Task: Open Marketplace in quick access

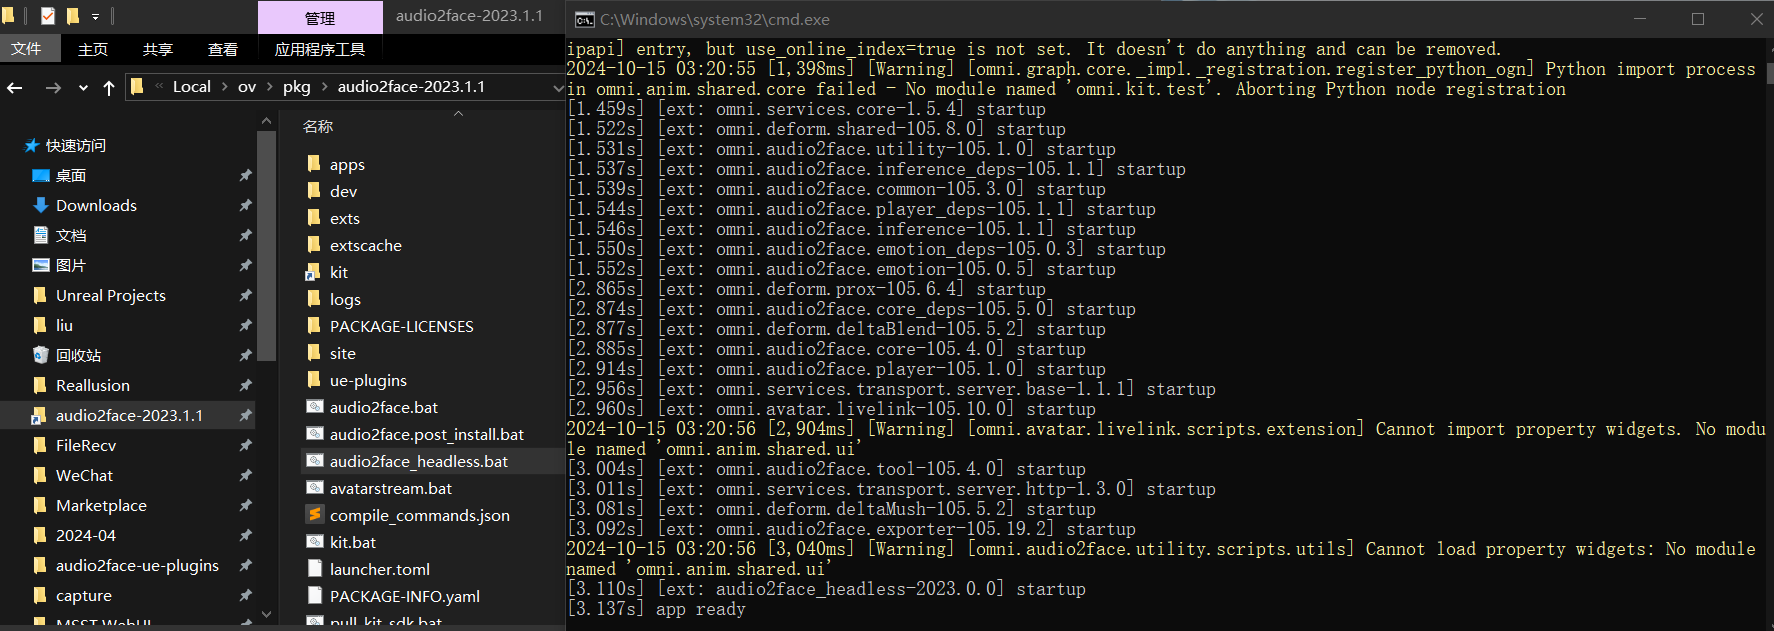Action: click(x=101, y=505)
